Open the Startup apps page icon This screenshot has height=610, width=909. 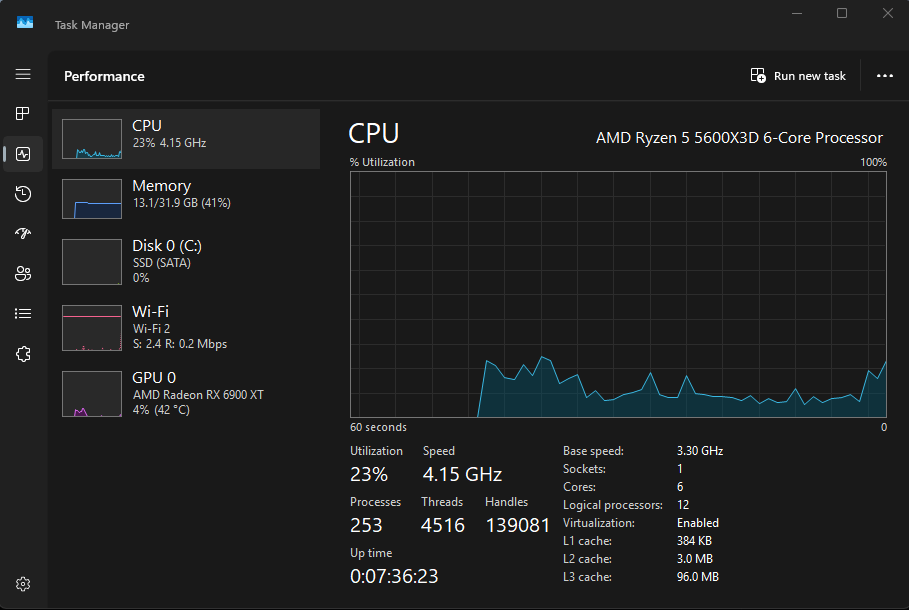pyautogui.click(x=23, y=234)
